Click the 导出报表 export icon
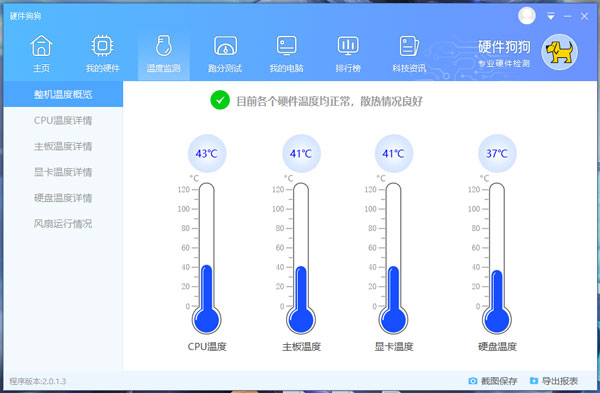This screenshot has width=600, height=393. (x=534, y=381)
